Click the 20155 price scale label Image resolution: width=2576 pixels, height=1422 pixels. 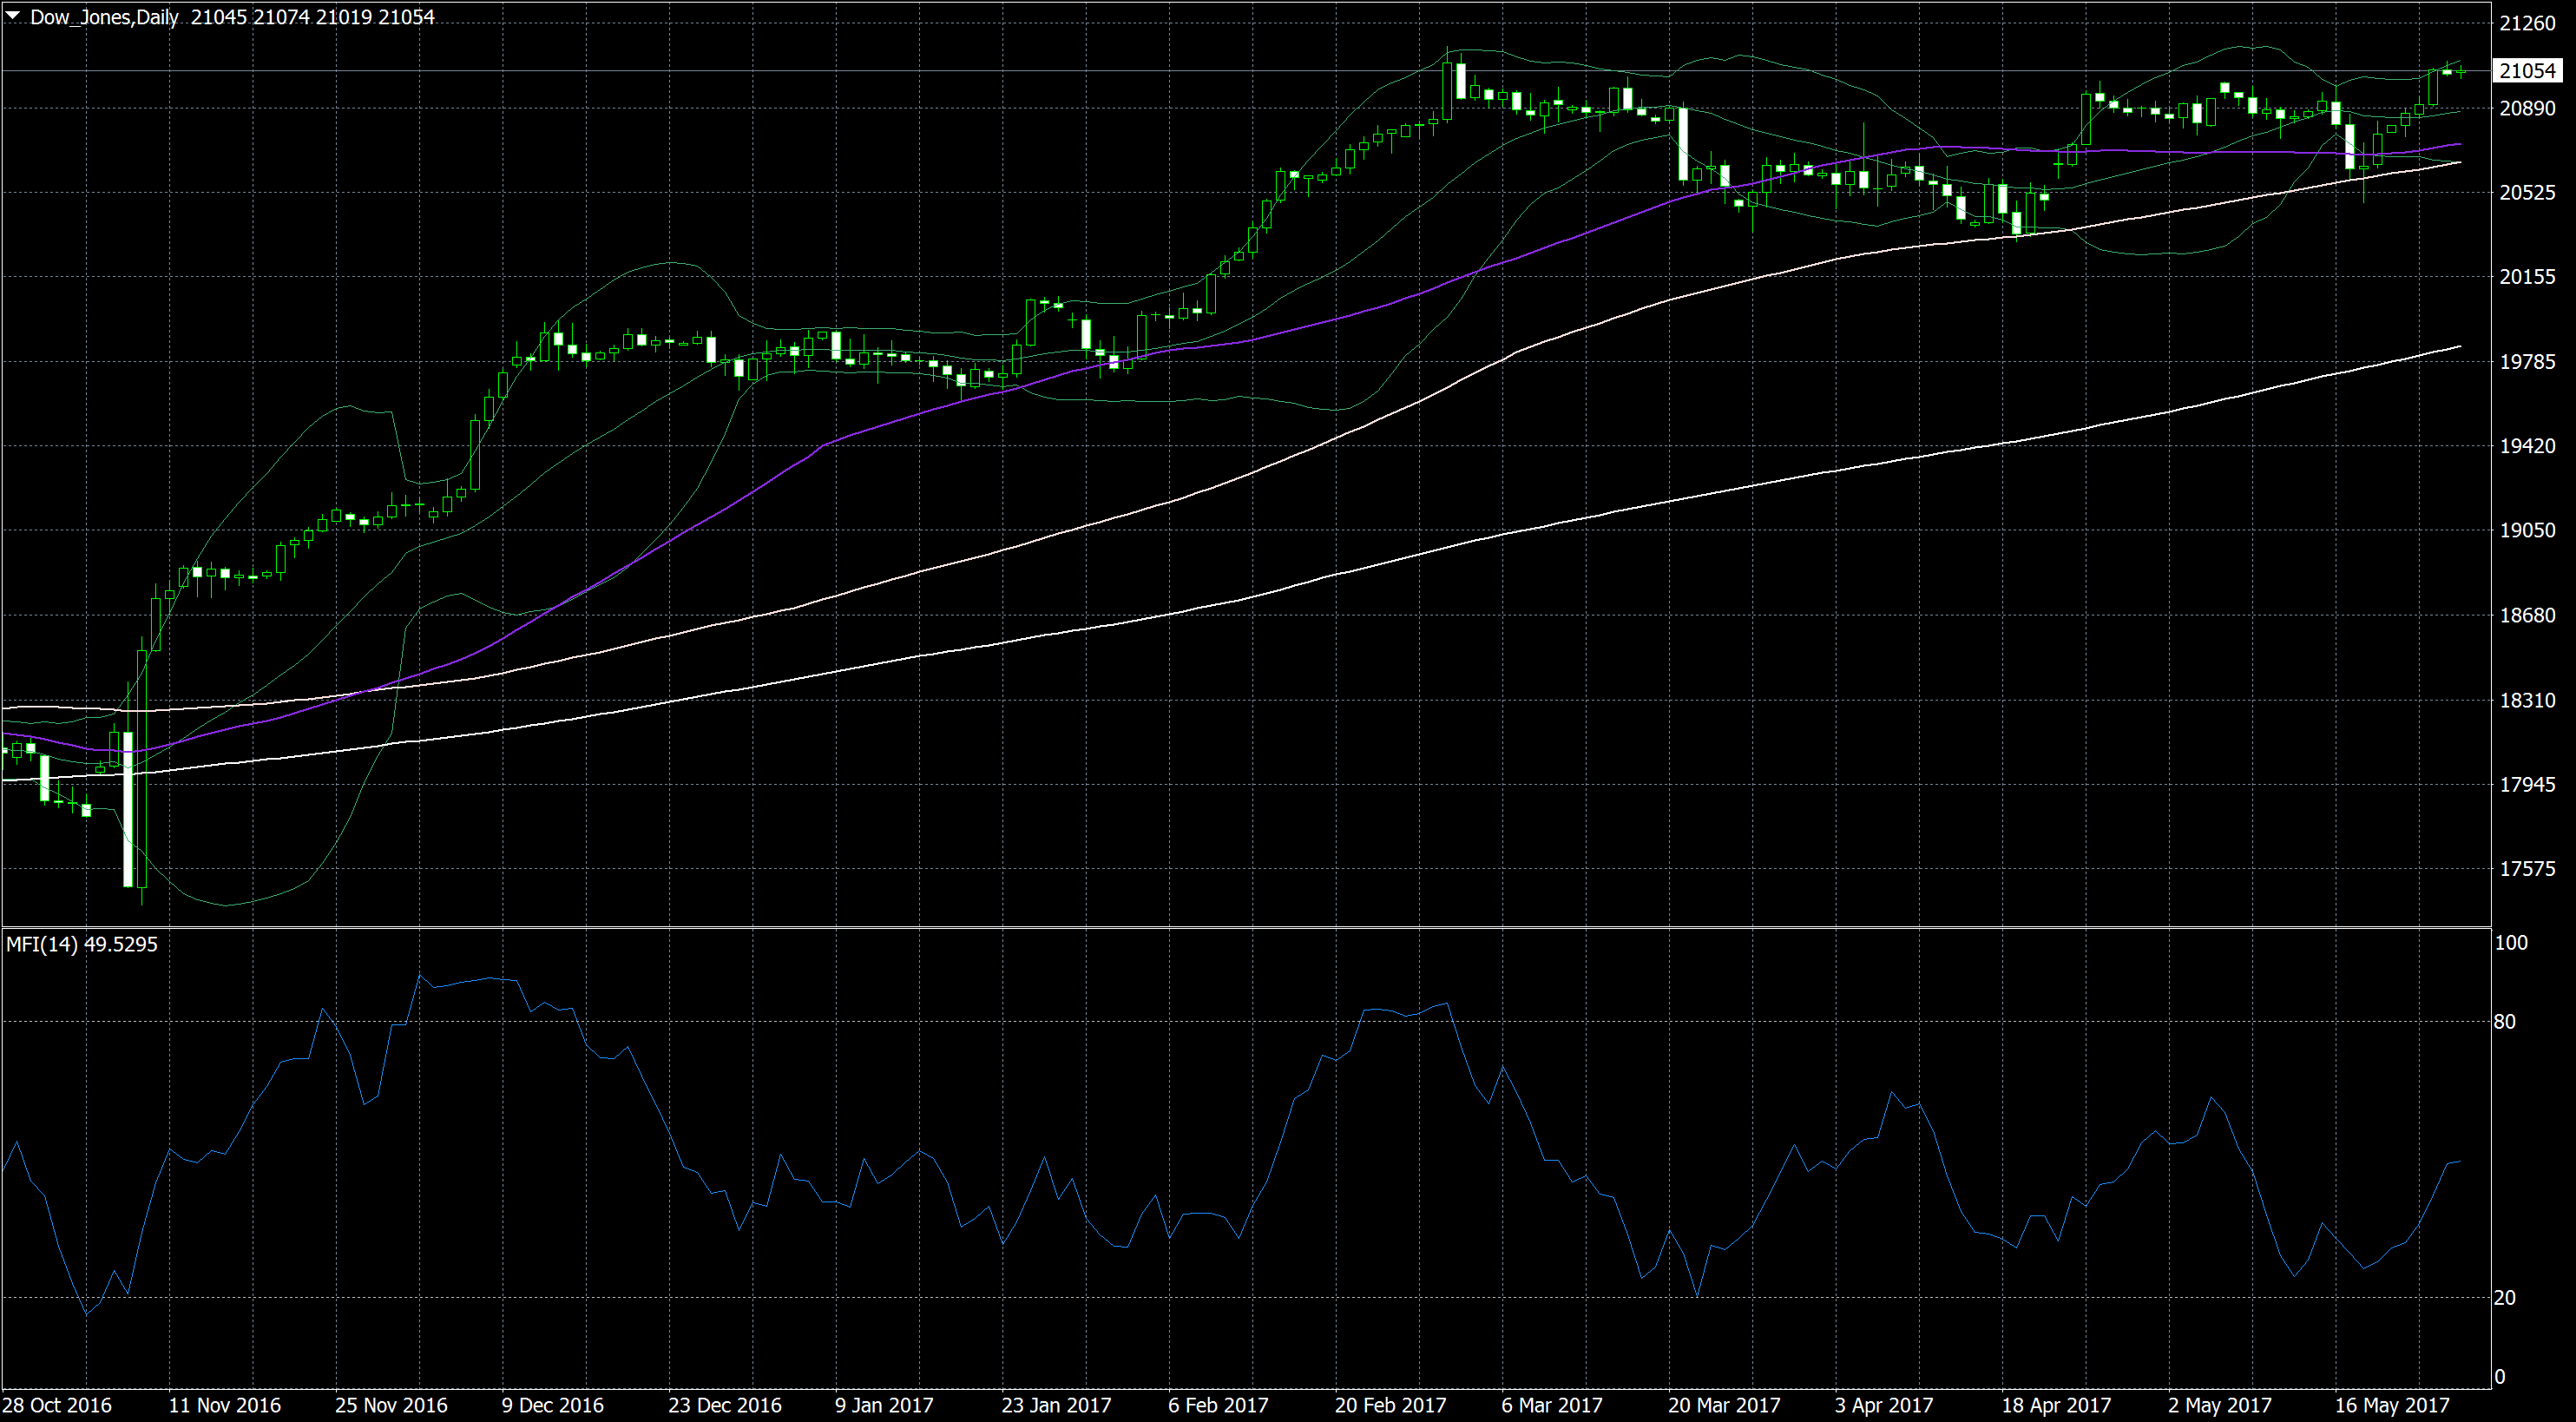click(2527, 277)
